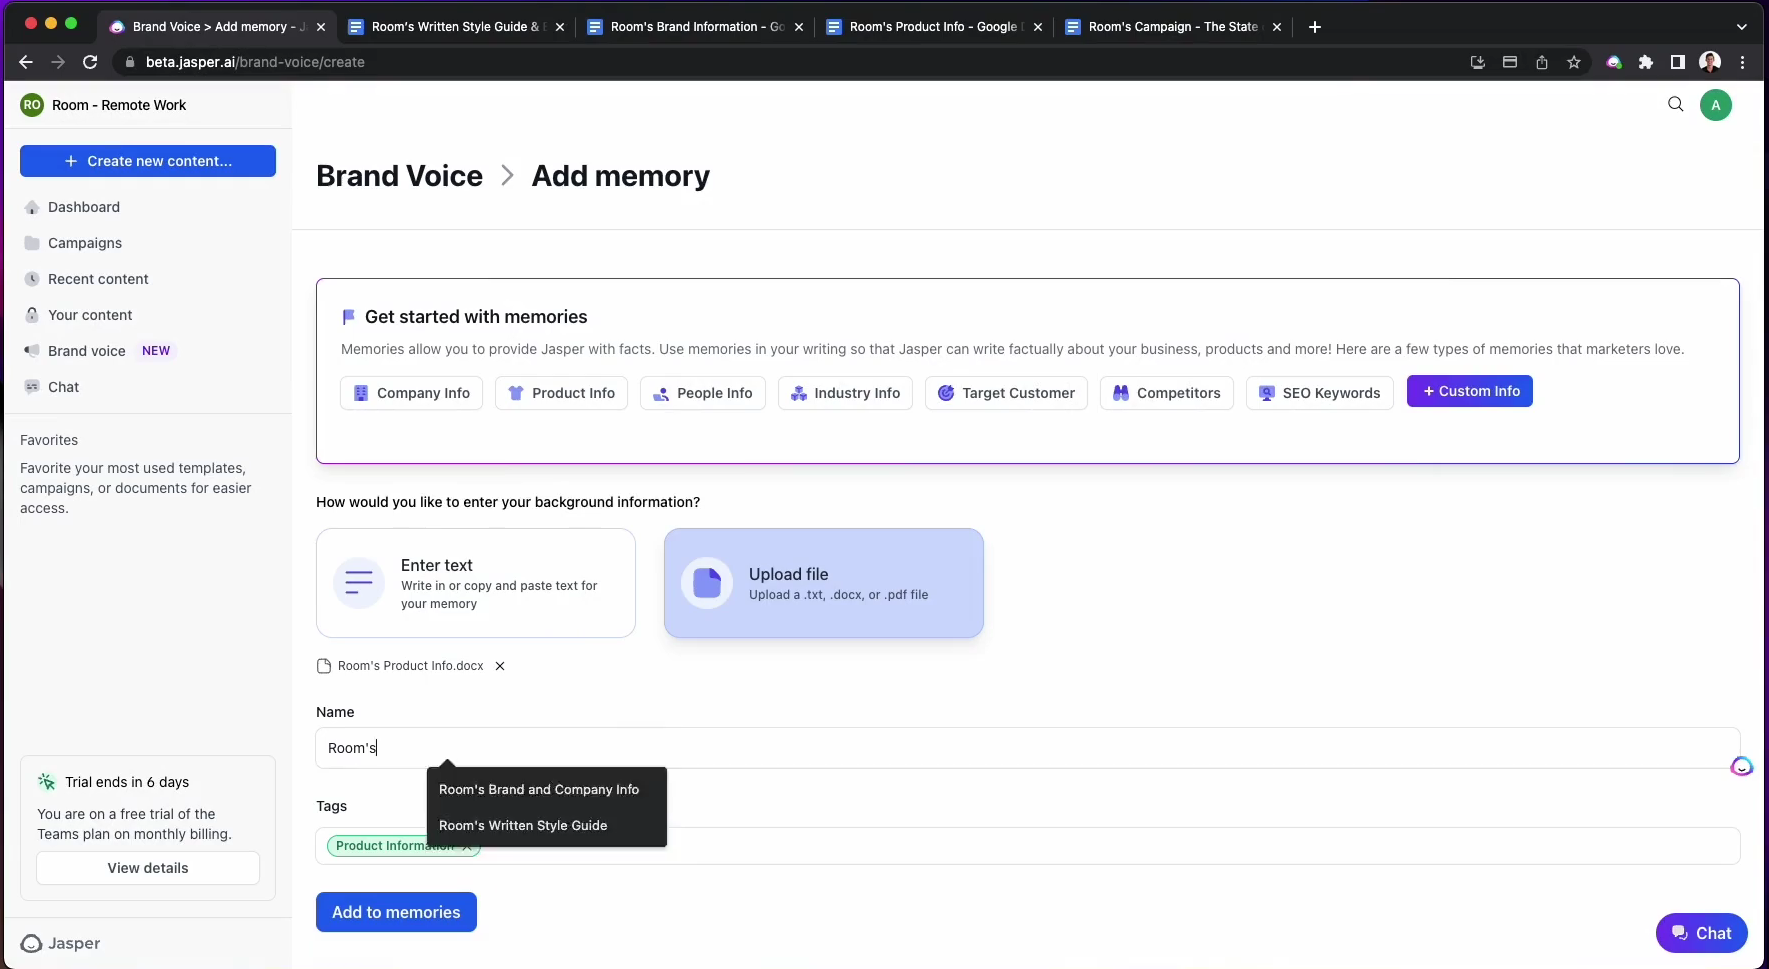Go forward using the browser forward arrow
The height and width of the screenshot is (969, 1769).
tap(58, 62)
